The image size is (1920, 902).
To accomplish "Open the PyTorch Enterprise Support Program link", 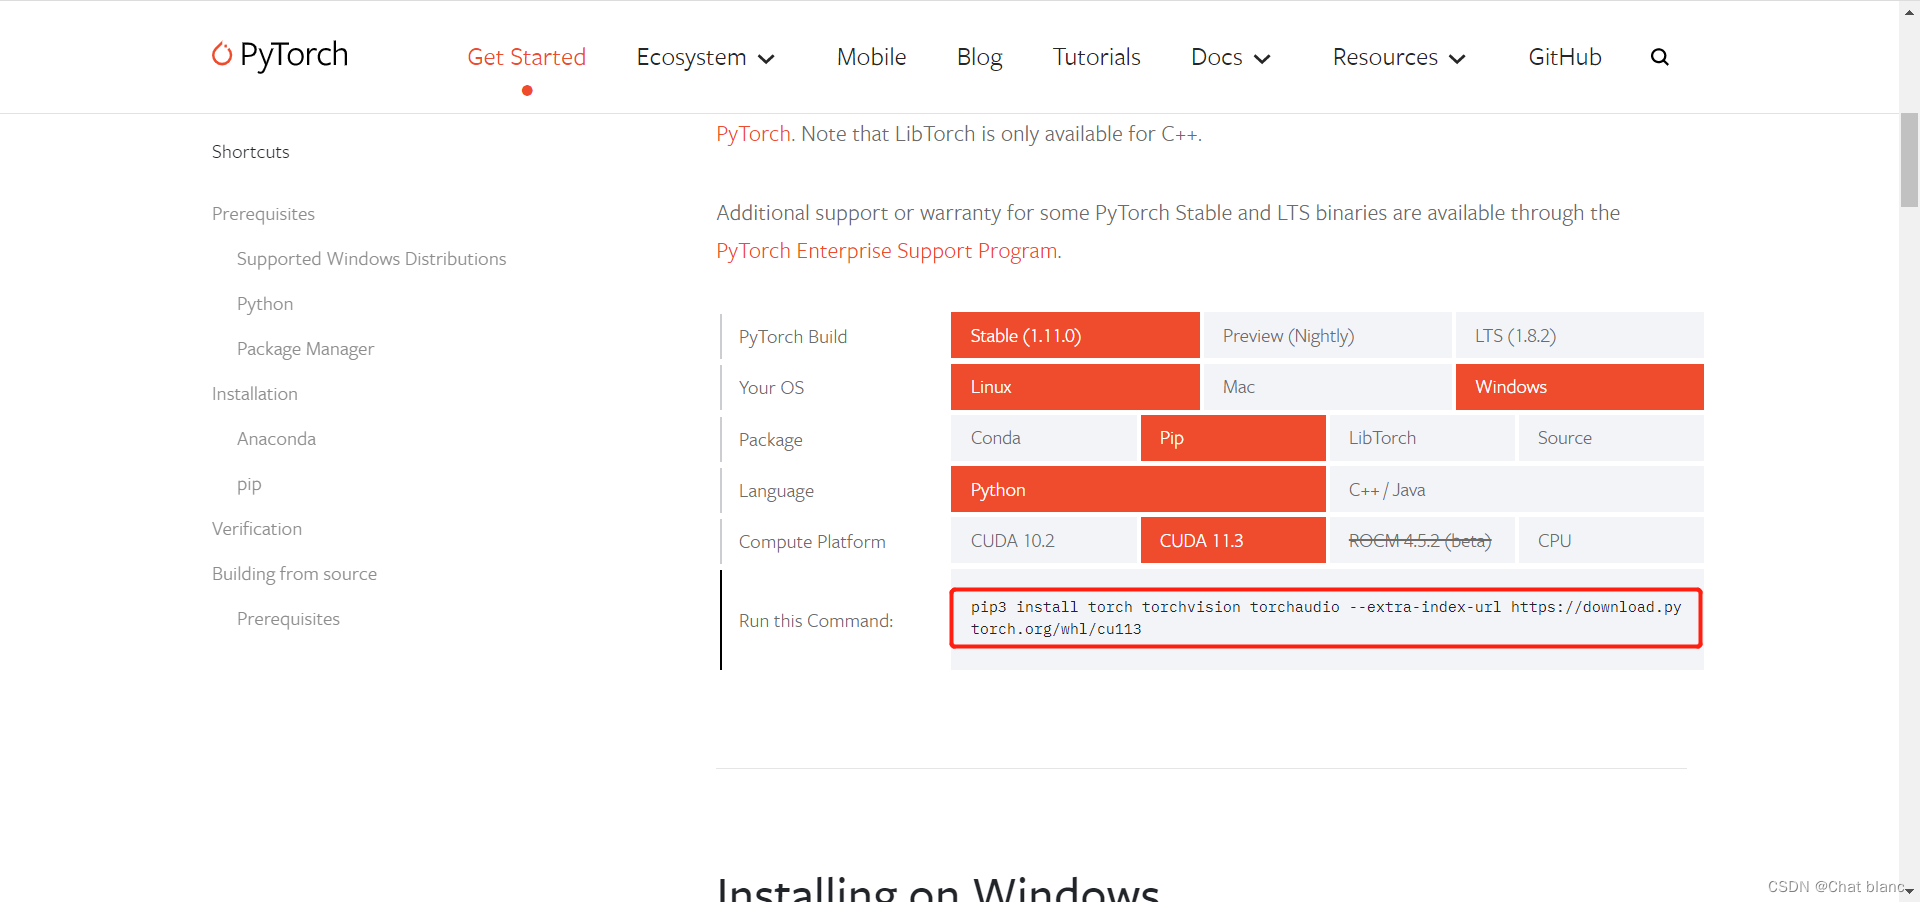I will tap(887, 251).
